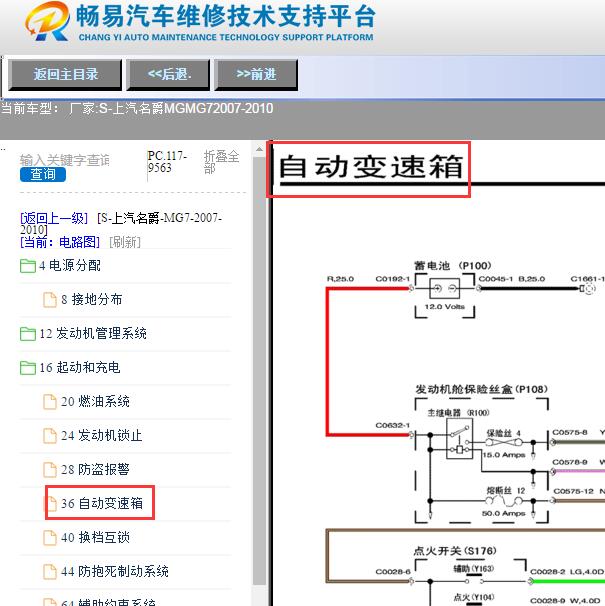
Task: Click the document icon beside 24 发动机锁止
Action: coord(49,436)
